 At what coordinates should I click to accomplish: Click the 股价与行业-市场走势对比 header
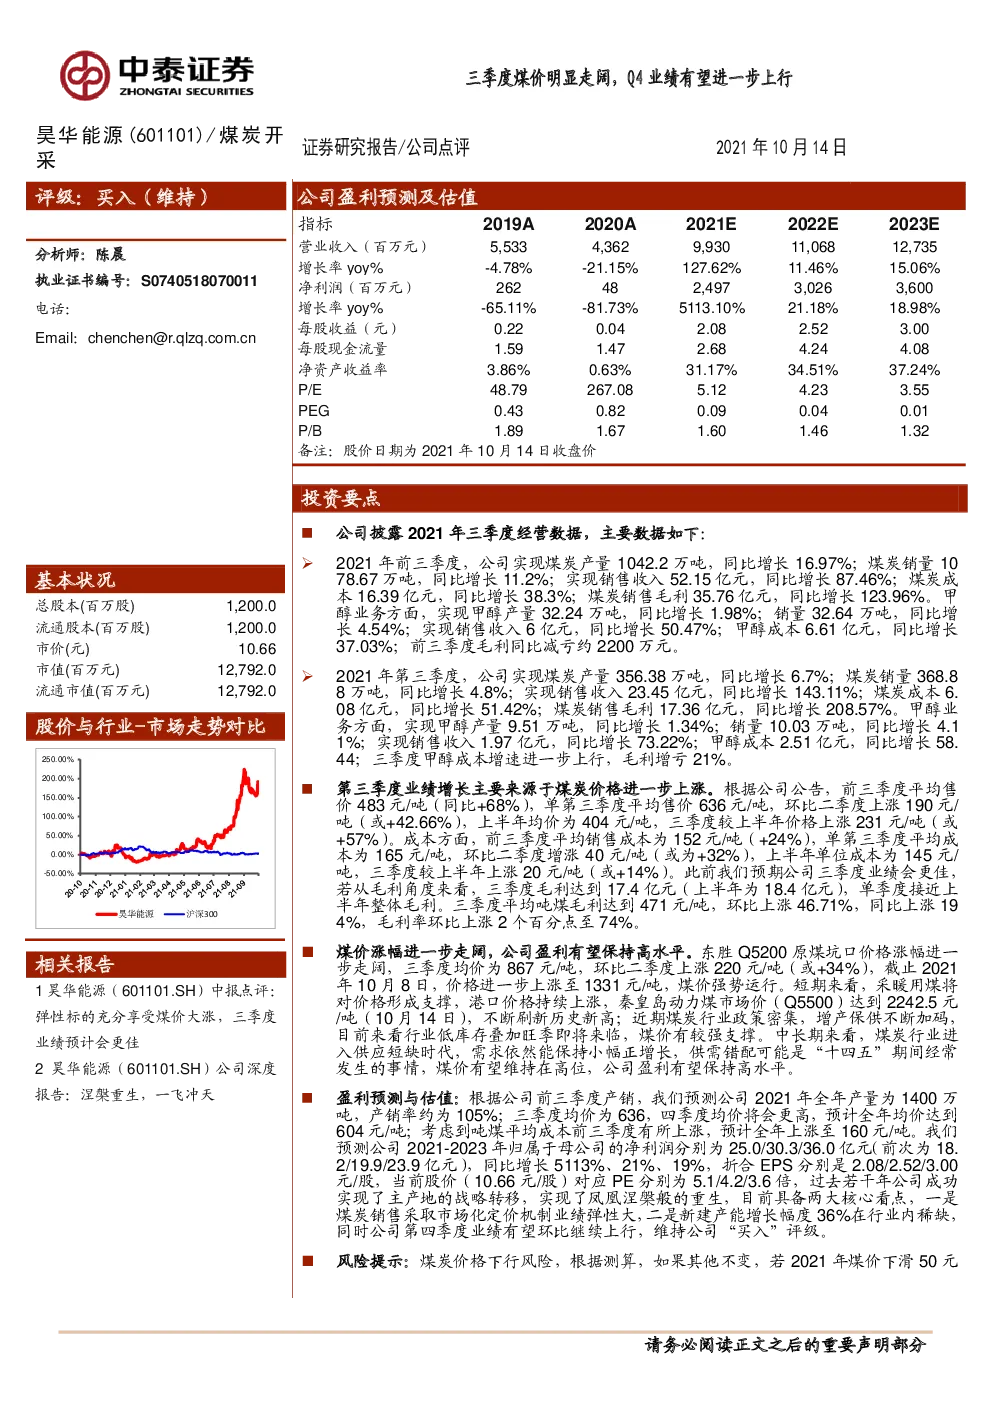[x=156, y=726]
